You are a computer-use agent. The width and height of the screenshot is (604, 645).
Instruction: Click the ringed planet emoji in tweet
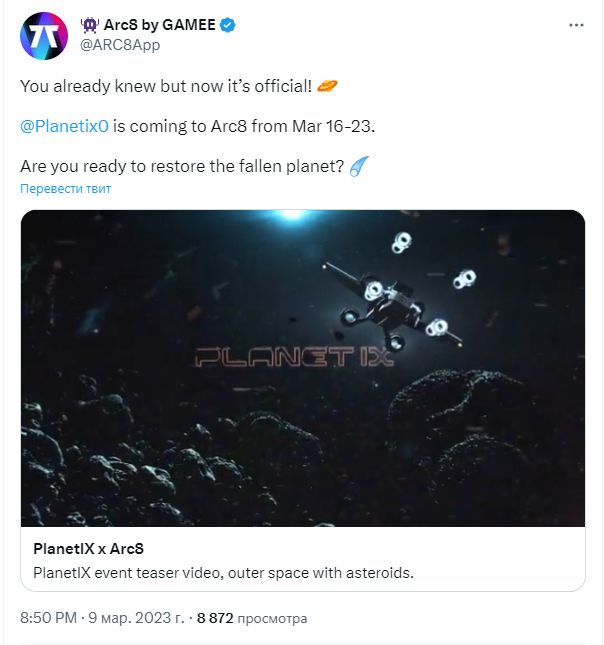(x=328, y=86)
